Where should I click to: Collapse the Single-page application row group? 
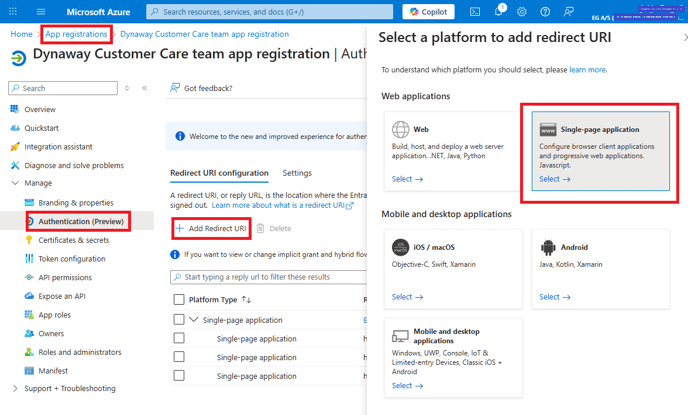coord(194,320)
